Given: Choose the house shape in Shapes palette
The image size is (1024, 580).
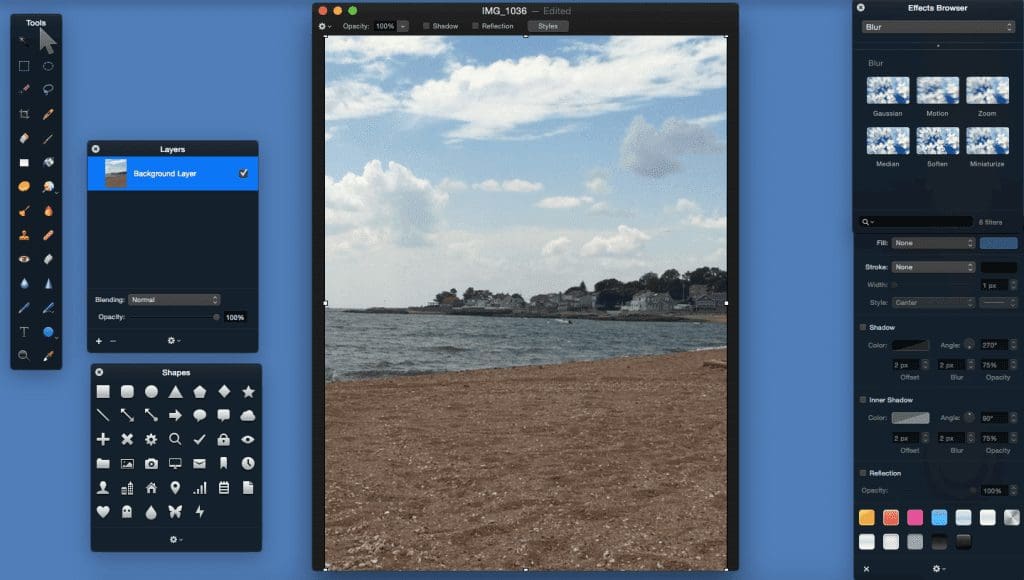Looking at the screenshot, I should pyautogui.click(x=151, y=488).
